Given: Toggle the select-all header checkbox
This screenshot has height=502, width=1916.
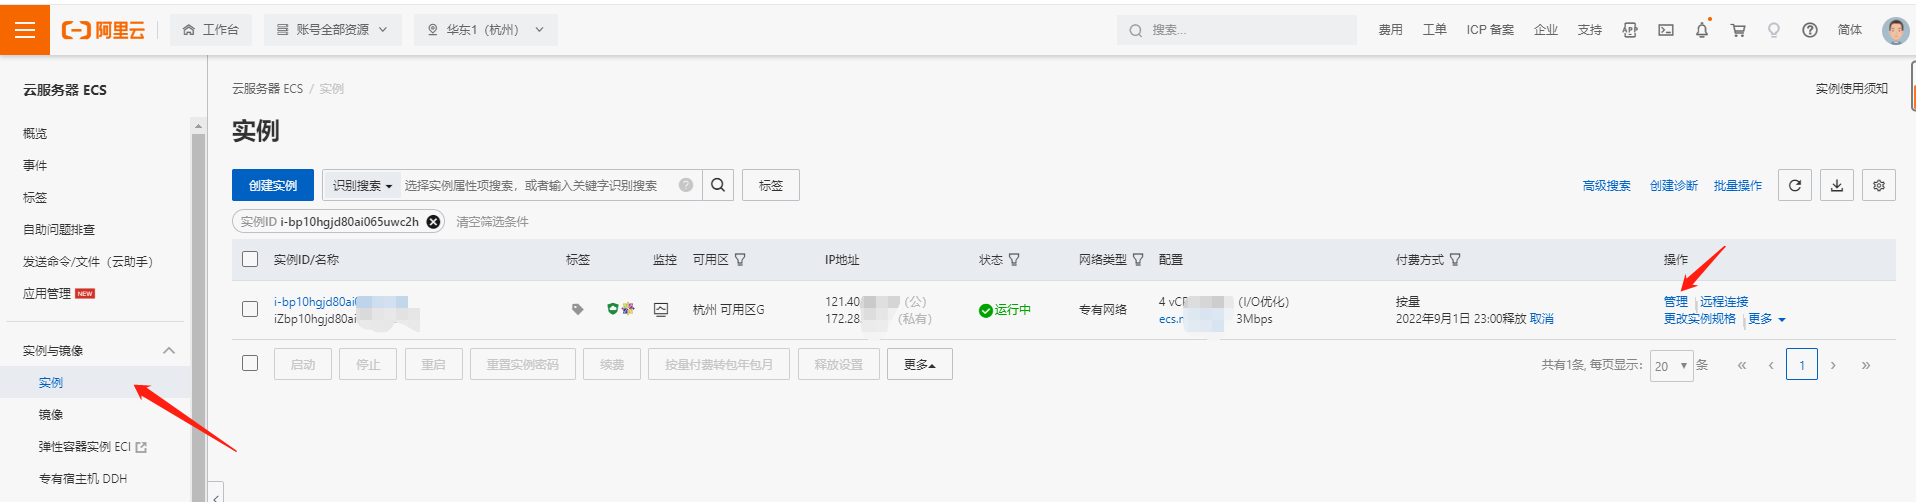Looking at the screenshot, I should coord(250,259).
